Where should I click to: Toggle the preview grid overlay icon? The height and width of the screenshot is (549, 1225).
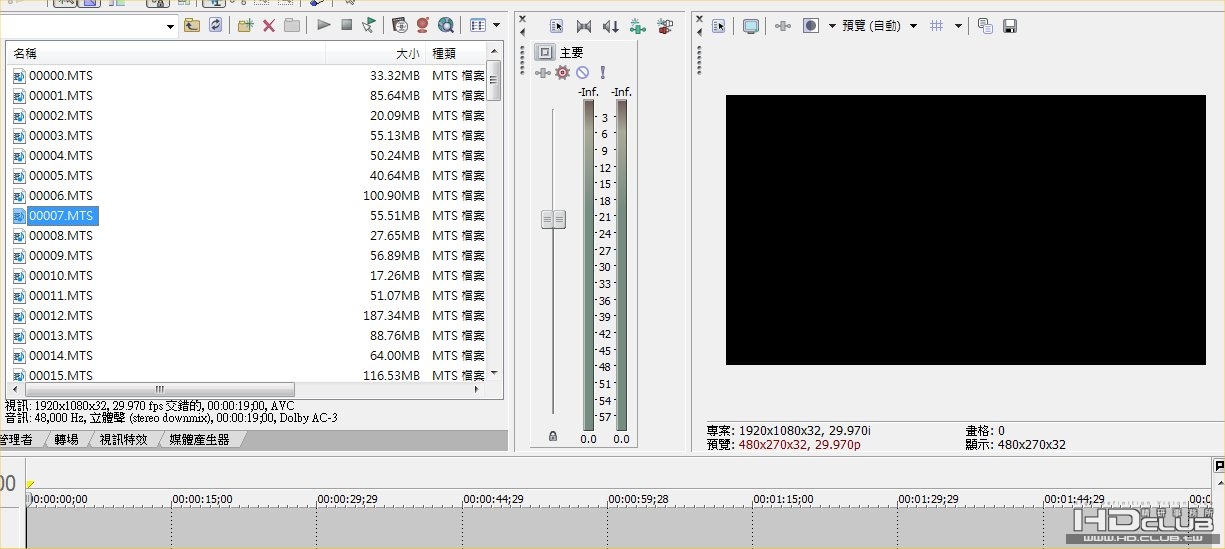(937, 26)
